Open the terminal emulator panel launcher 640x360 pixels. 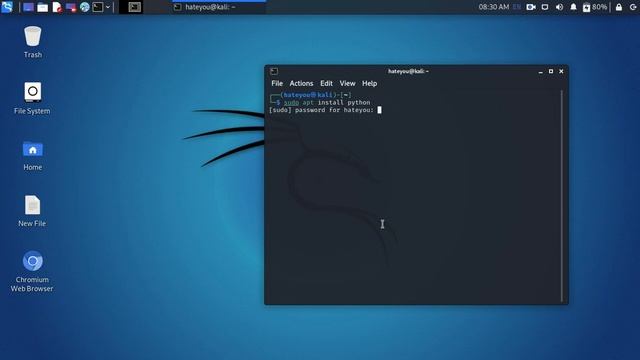pos(98,7)
